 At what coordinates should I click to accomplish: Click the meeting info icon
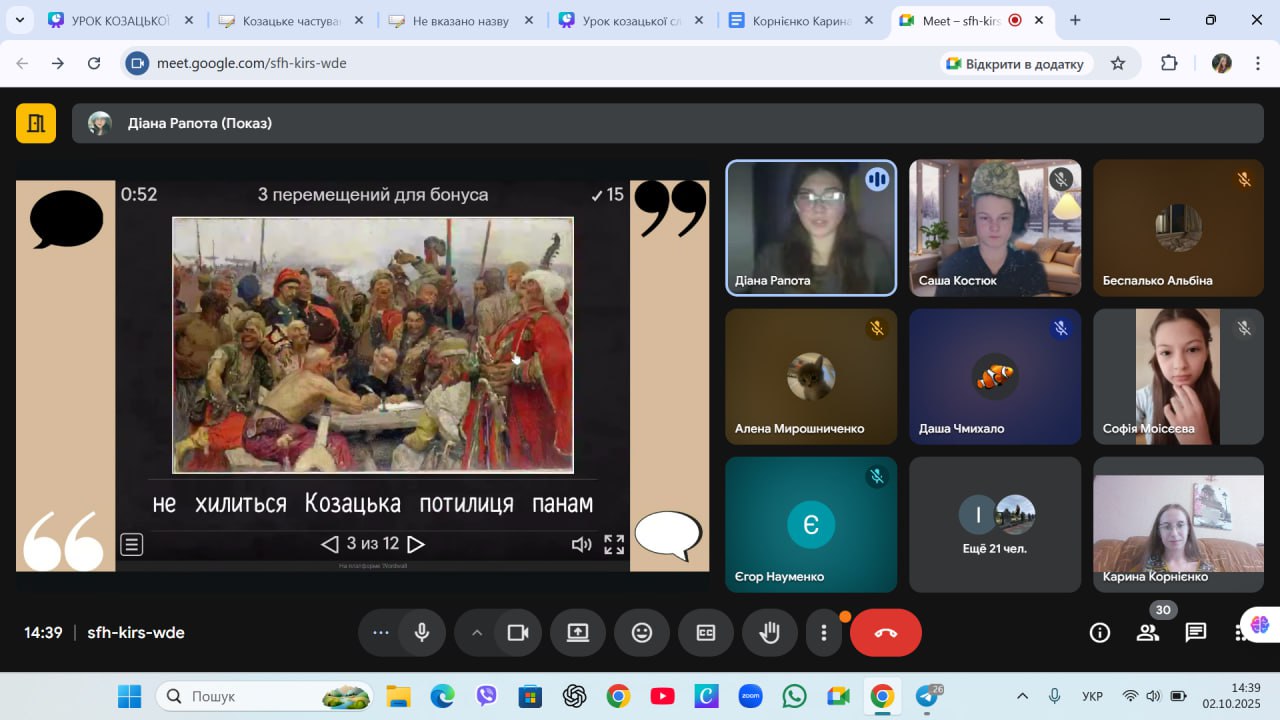click(1100, 632)
